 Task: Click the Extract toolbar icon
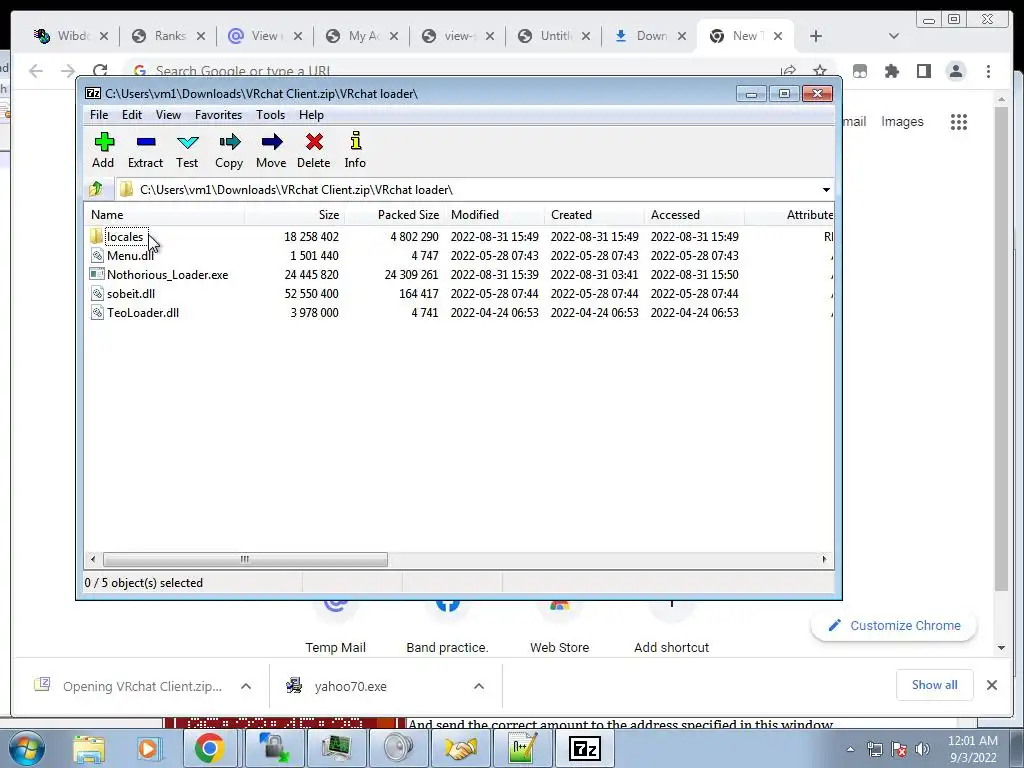(146, 142)
